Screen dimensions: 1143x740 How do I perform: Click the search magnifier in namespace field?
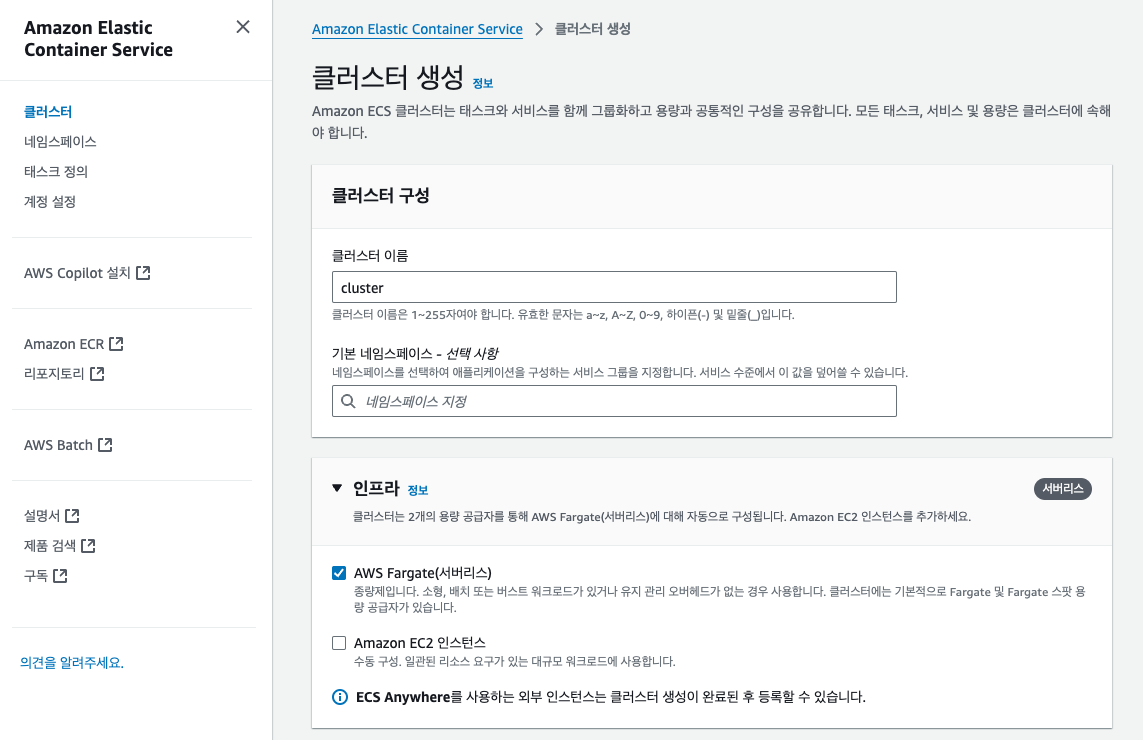tap(348, 401)
